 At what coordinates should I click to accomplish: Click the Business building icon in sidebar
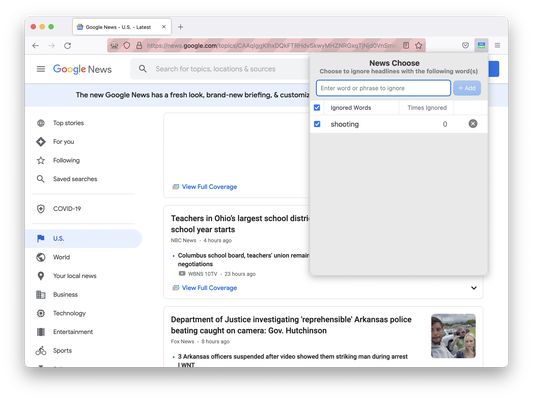point(41,295)
